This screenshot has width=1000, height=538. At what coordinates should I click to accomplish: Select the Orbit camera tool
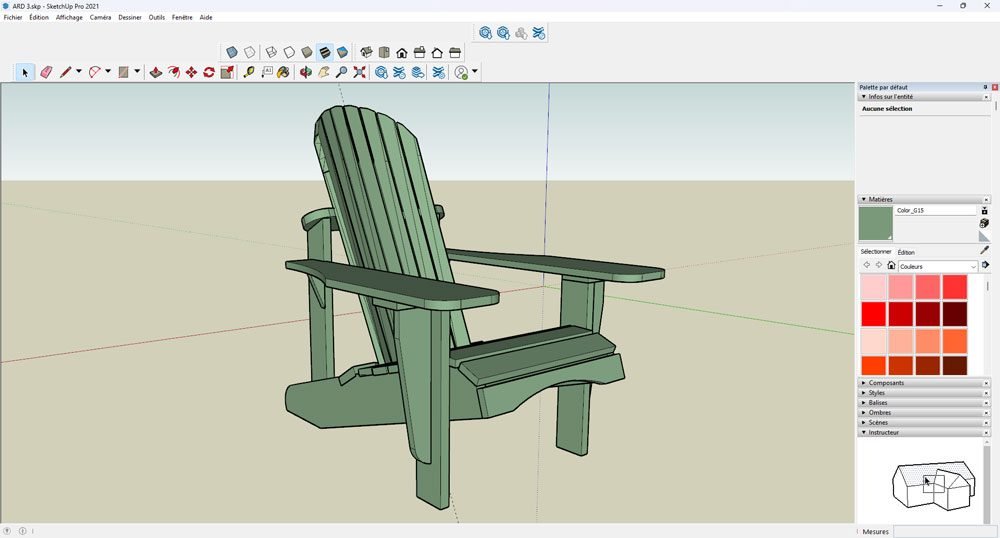305,73
